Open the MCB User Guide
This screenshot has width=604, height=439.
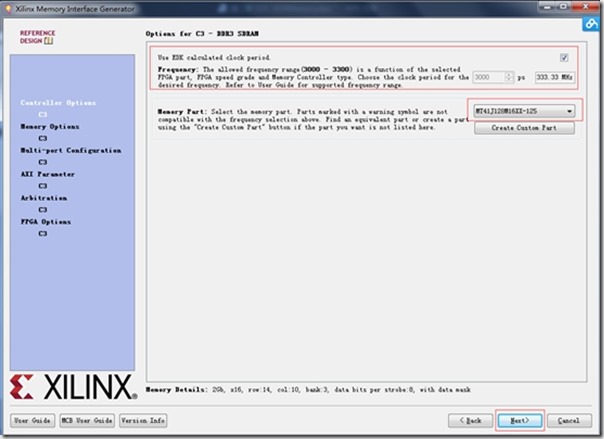click(87, 421)
